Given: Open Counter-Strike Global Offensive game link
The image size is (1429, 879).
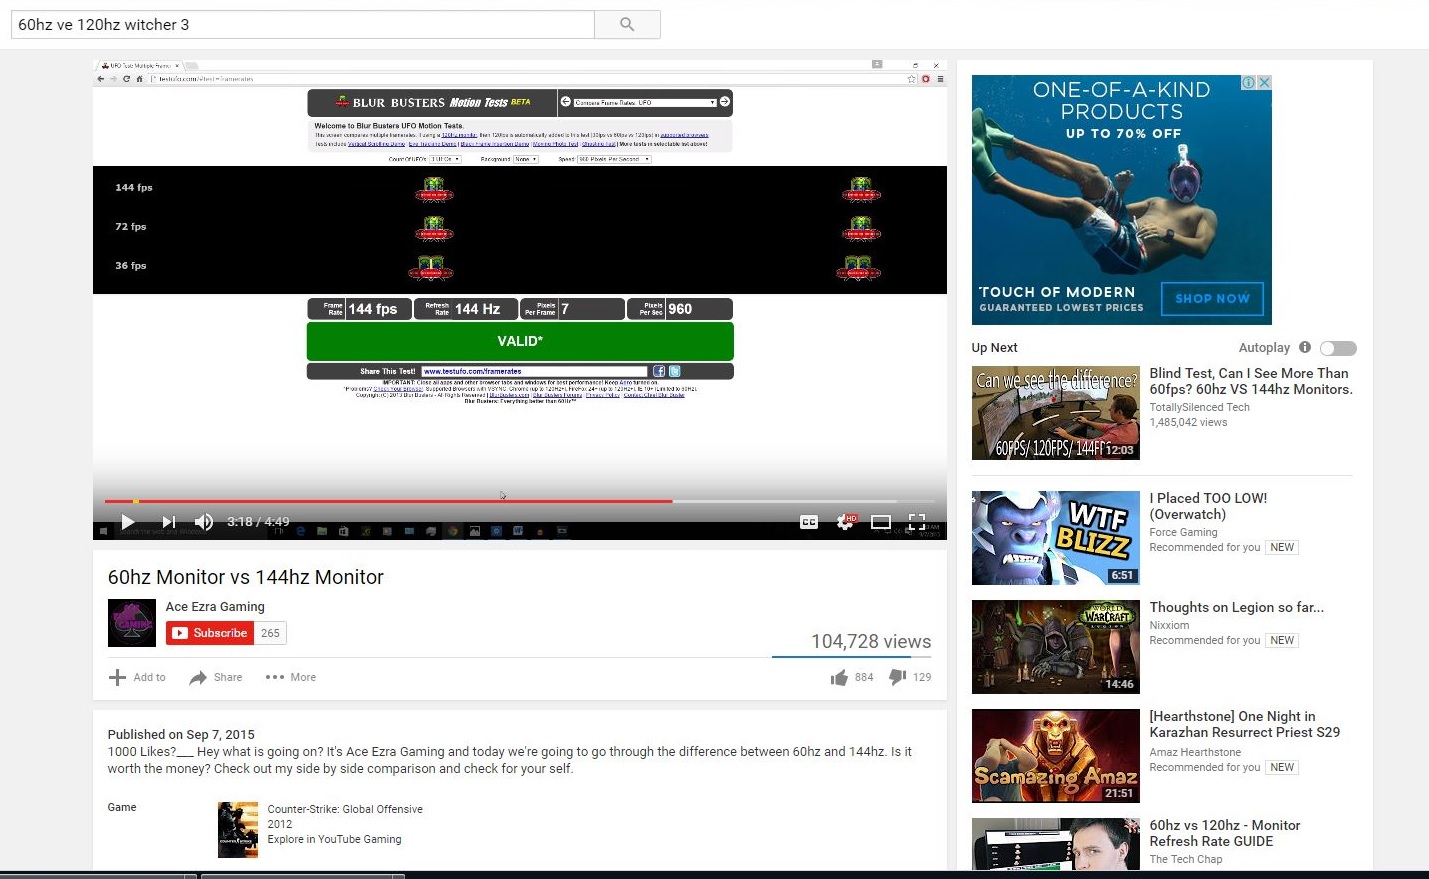Looking at the screenshot, I should click(x=345, y=809).
